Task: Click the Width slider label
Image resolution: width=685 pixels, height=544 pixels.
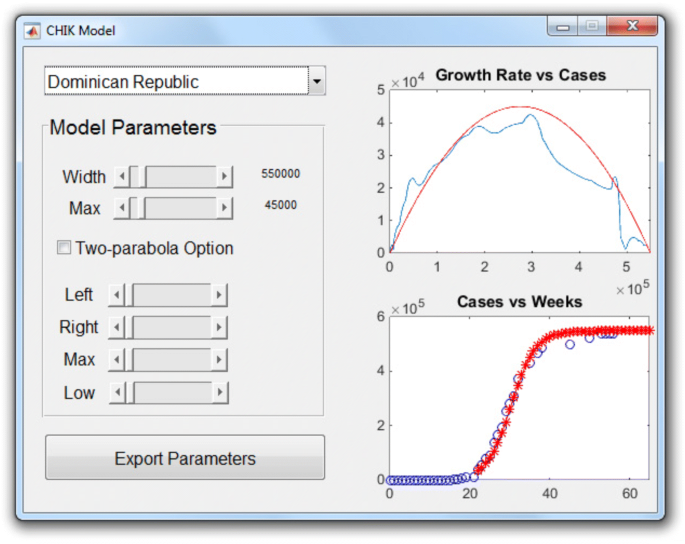Action: pyautogui.click(x=84, y=177)
